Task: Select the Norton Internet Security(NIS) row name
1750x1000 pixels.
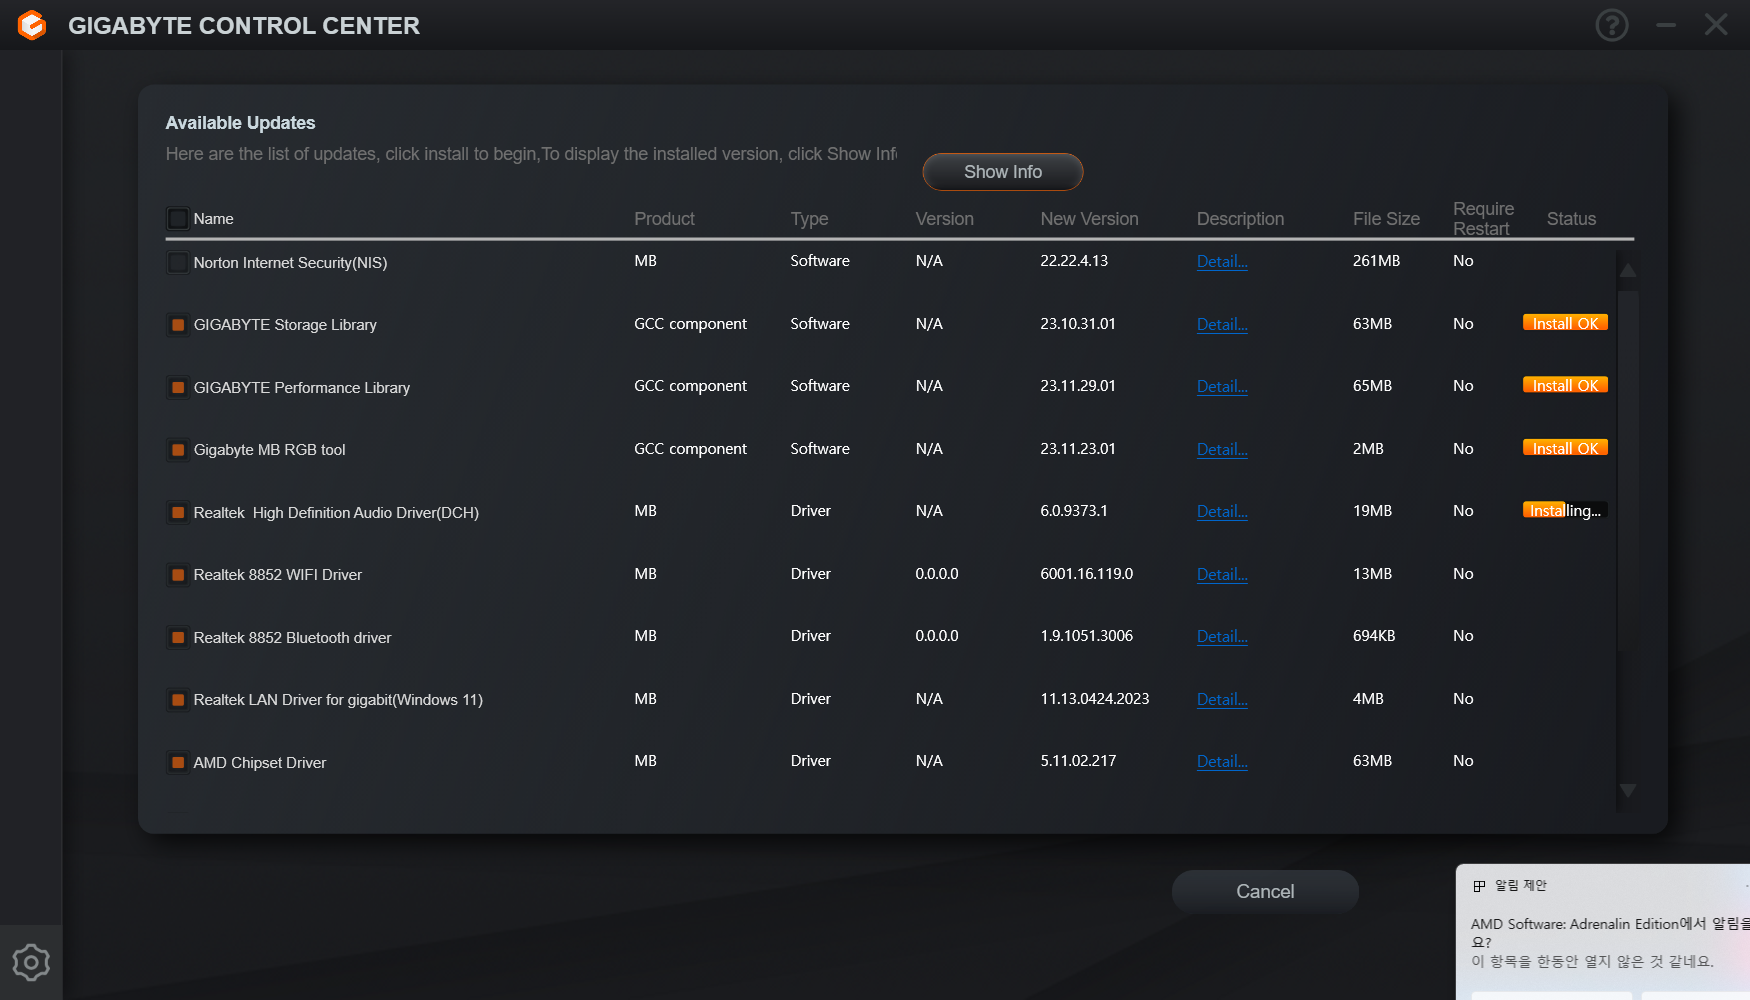Action: [x=290, y=263]
